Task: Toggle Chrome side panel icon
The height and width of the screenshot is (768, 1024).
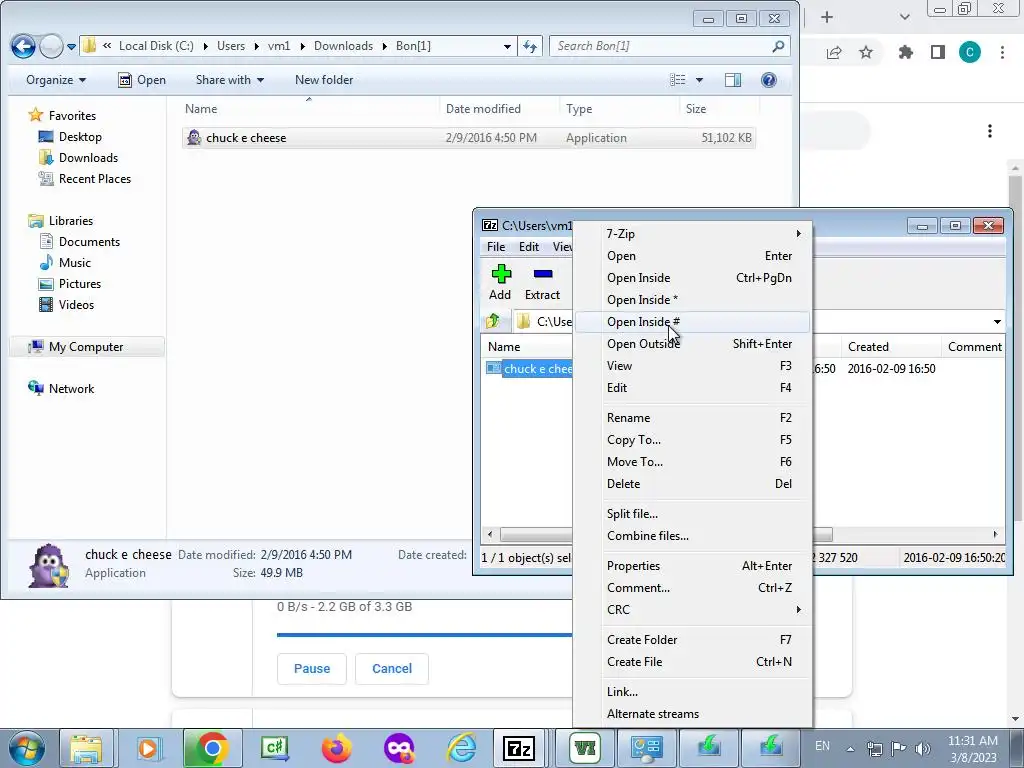Action: (938, 52)
